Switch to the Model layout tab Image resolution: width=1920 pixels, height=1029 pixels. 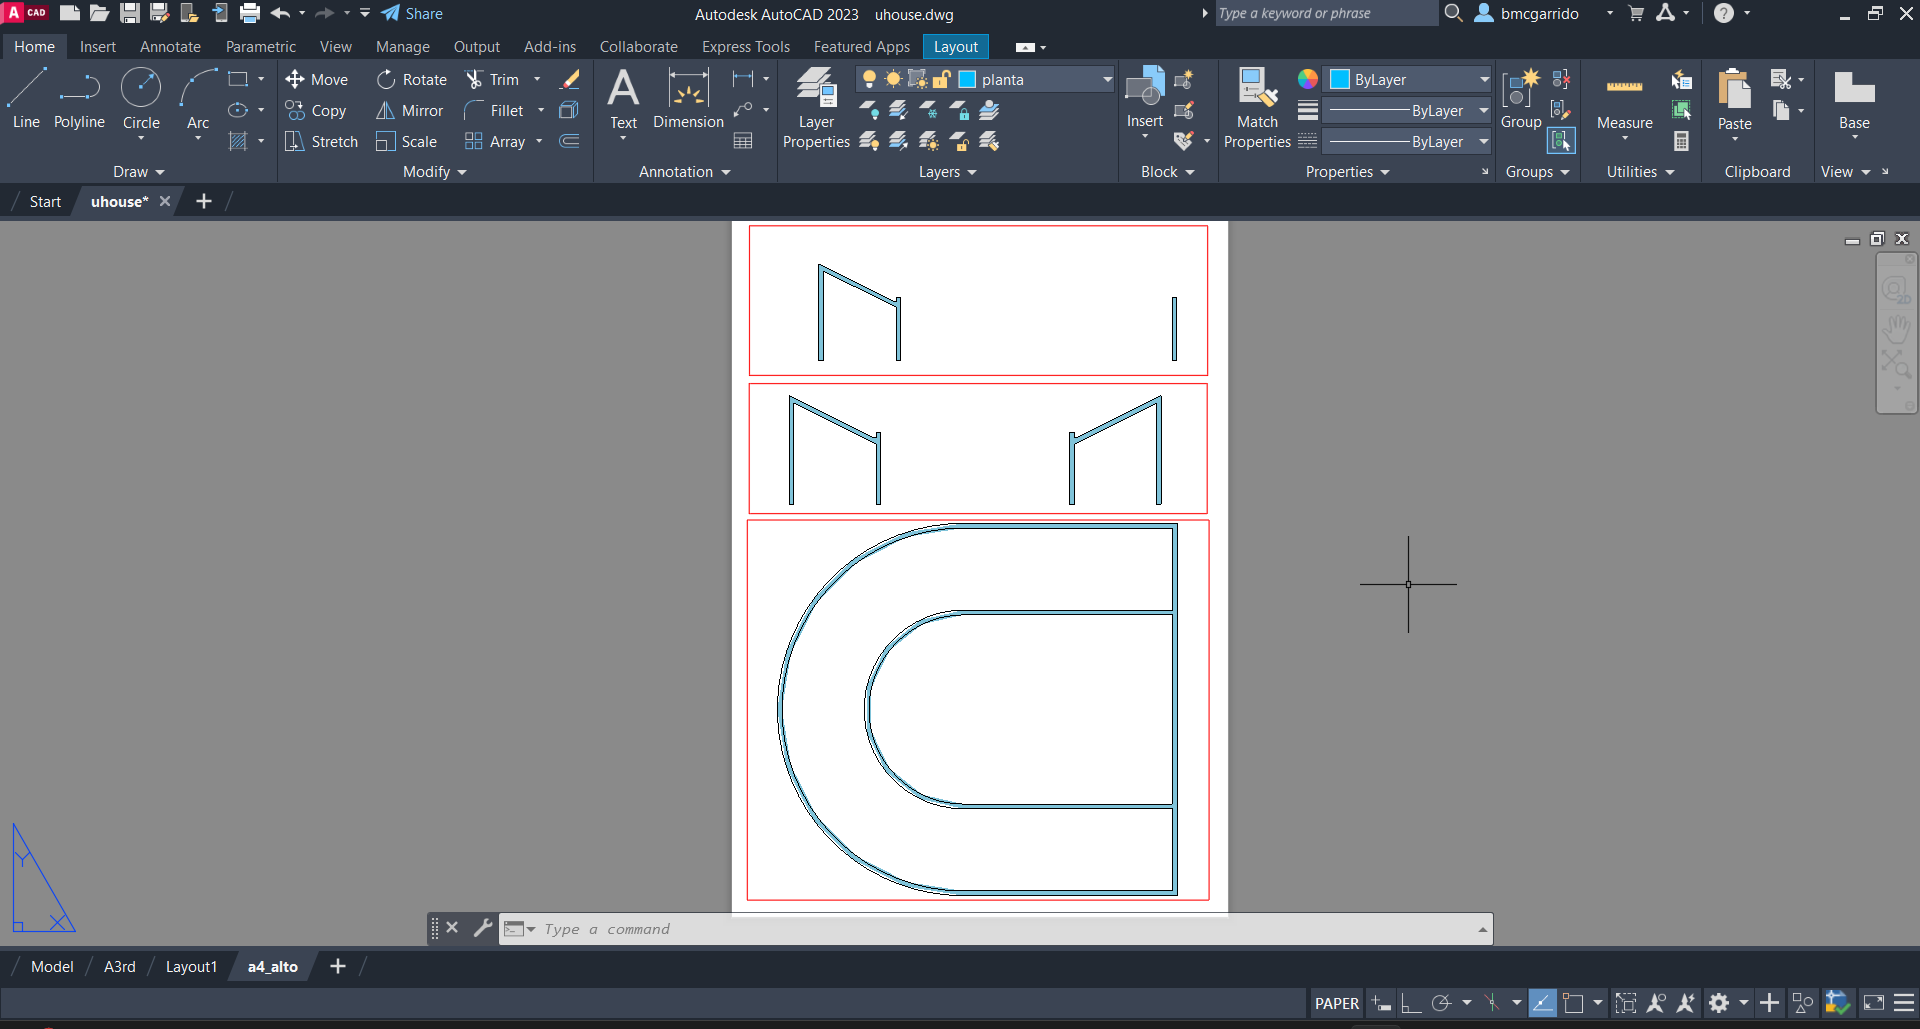point(52,967)
